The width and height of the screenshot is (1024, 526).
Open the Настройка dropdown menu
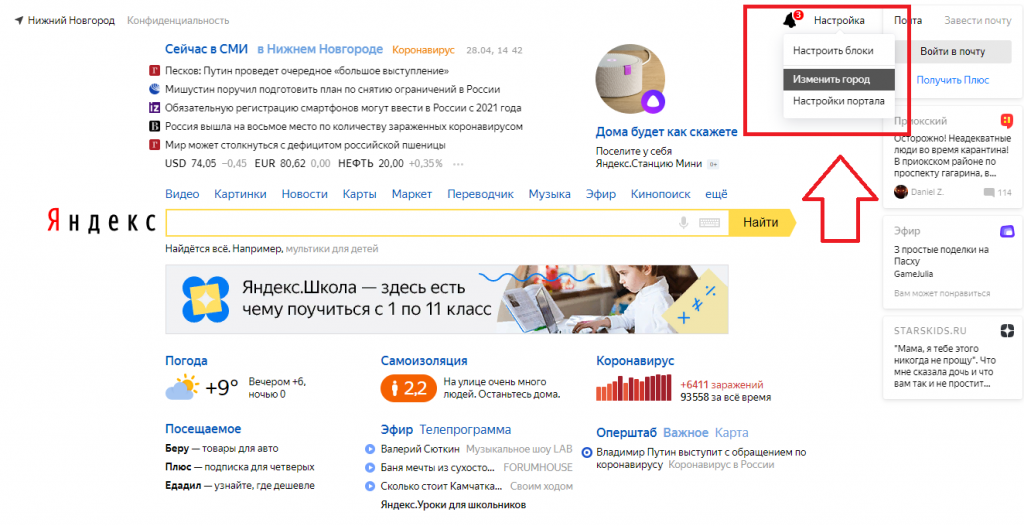click(839, 20)
